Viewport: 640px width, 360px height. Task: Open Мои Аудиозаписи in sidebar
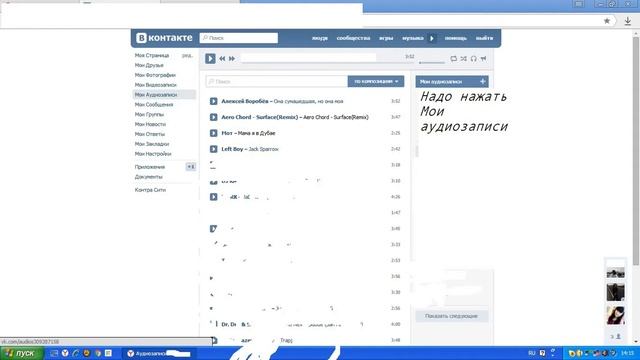point(156,95)
